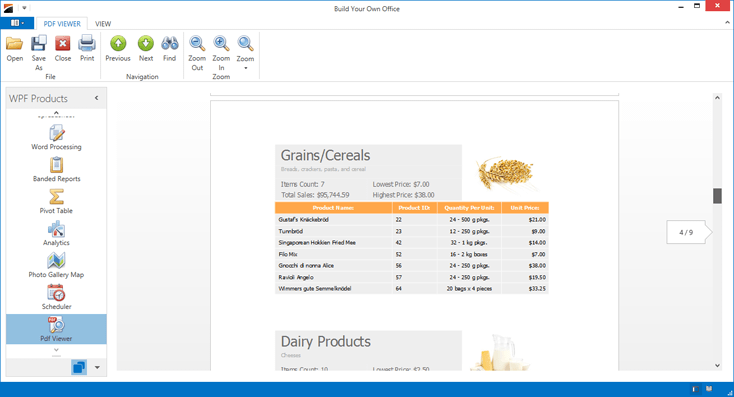Select the Analytics product
The width and height of the screenshot is (734, 397).
(56, 233)
